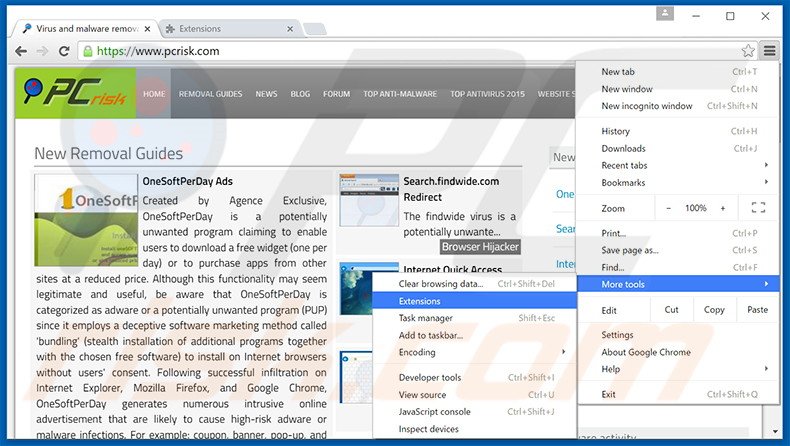This screenshot has width=790, height=446.
Task: Bookmark this page with the star
Action: [x=748, y=51]
